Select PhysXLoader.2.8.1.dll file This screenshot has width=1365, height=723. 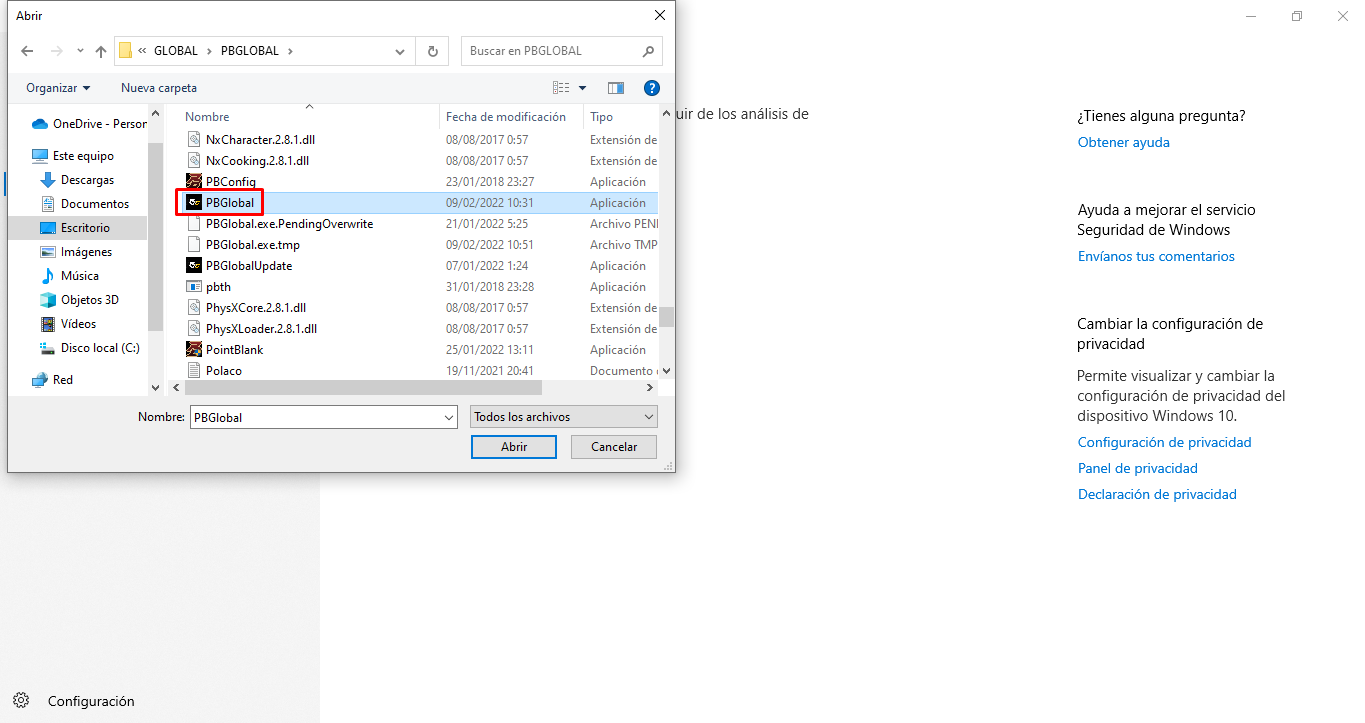click(x=261, y=329)
